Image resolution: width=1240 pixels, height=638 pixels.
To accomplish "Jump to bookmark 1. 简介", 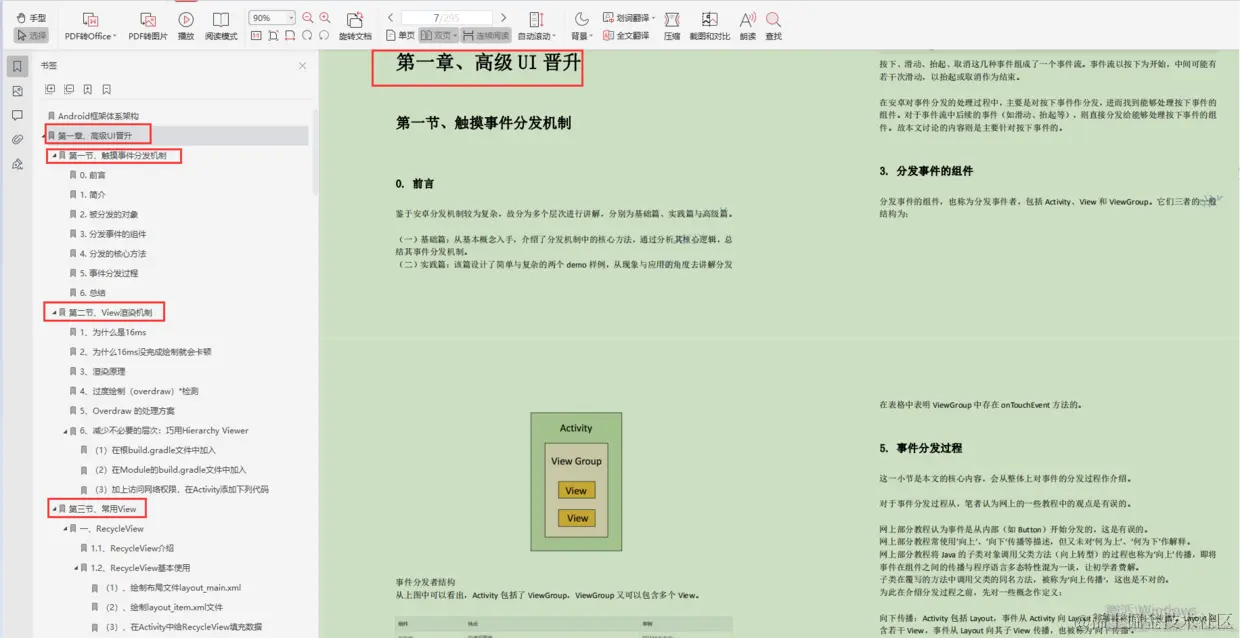I will click(x=87, y=194).
